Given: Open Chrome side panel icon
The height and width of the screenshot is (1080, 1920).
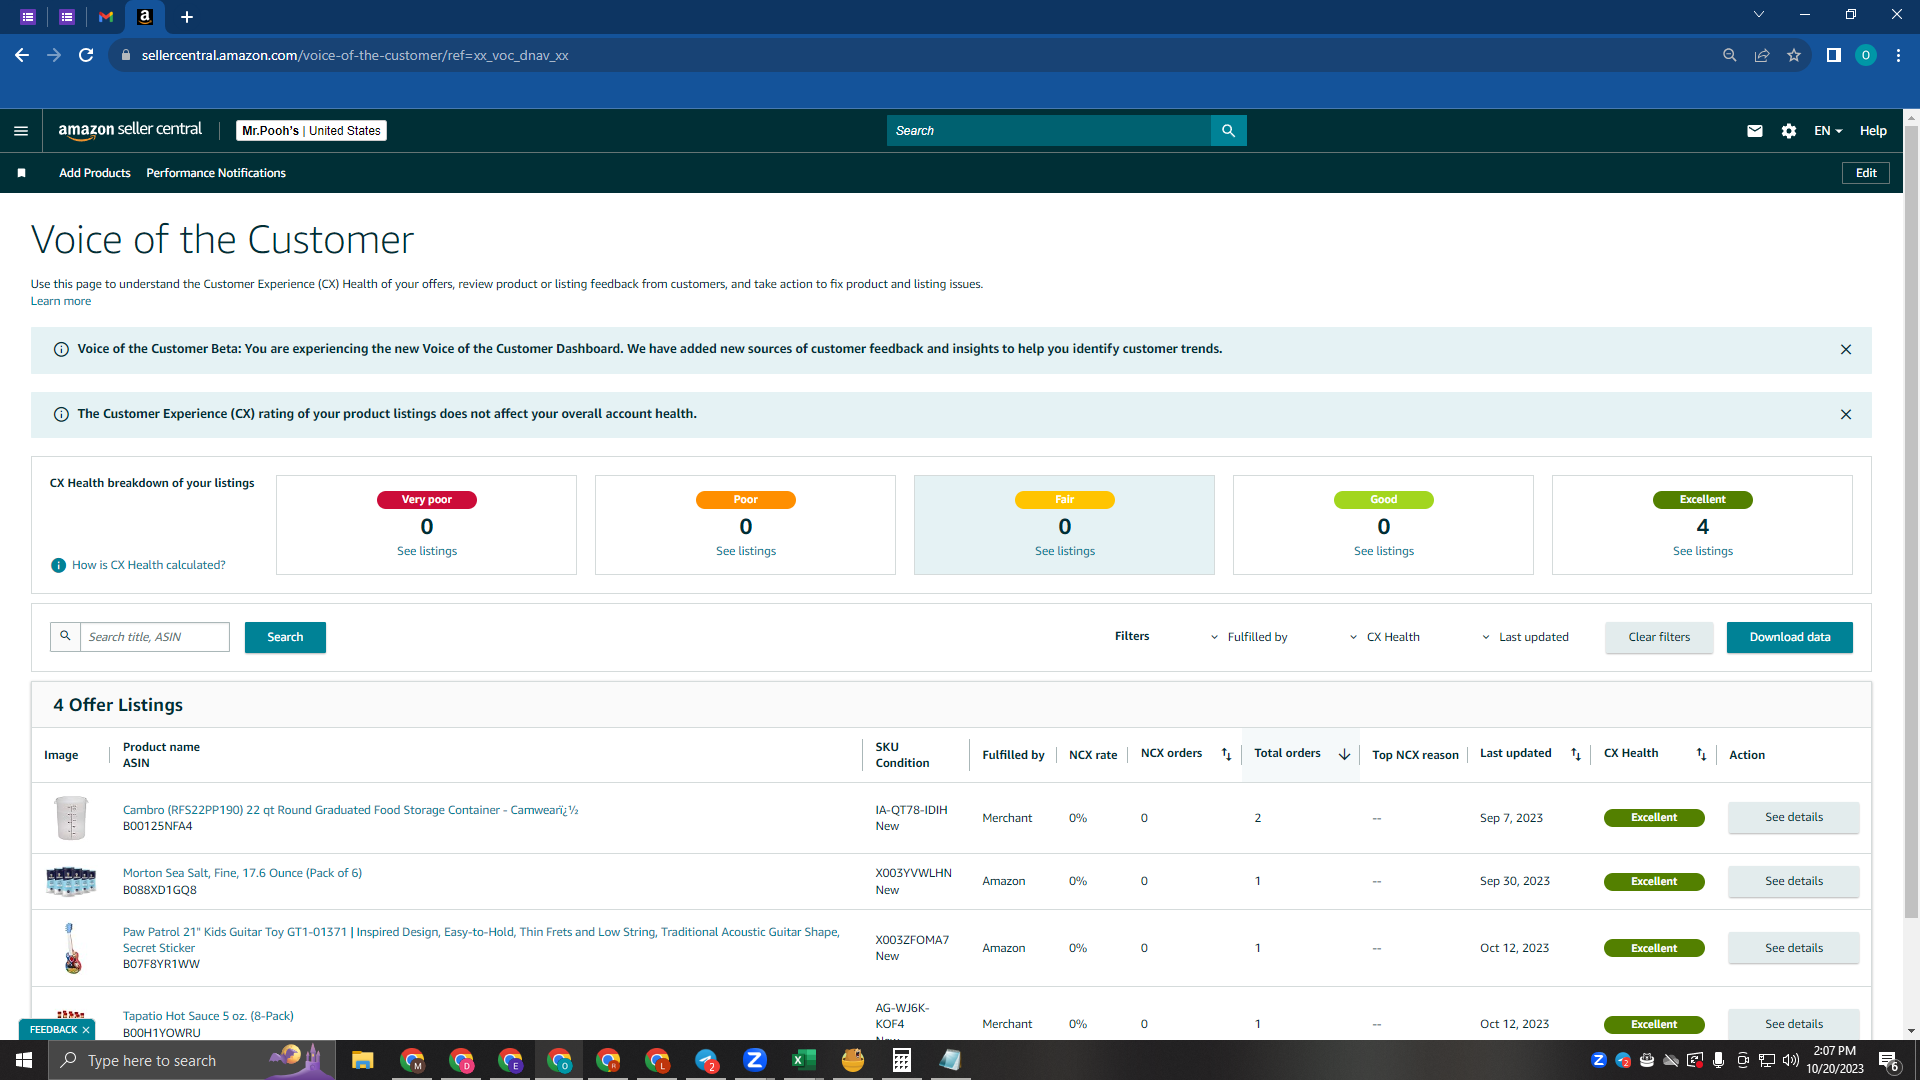Looking at the screenshot, I should tap(1834, 55).
